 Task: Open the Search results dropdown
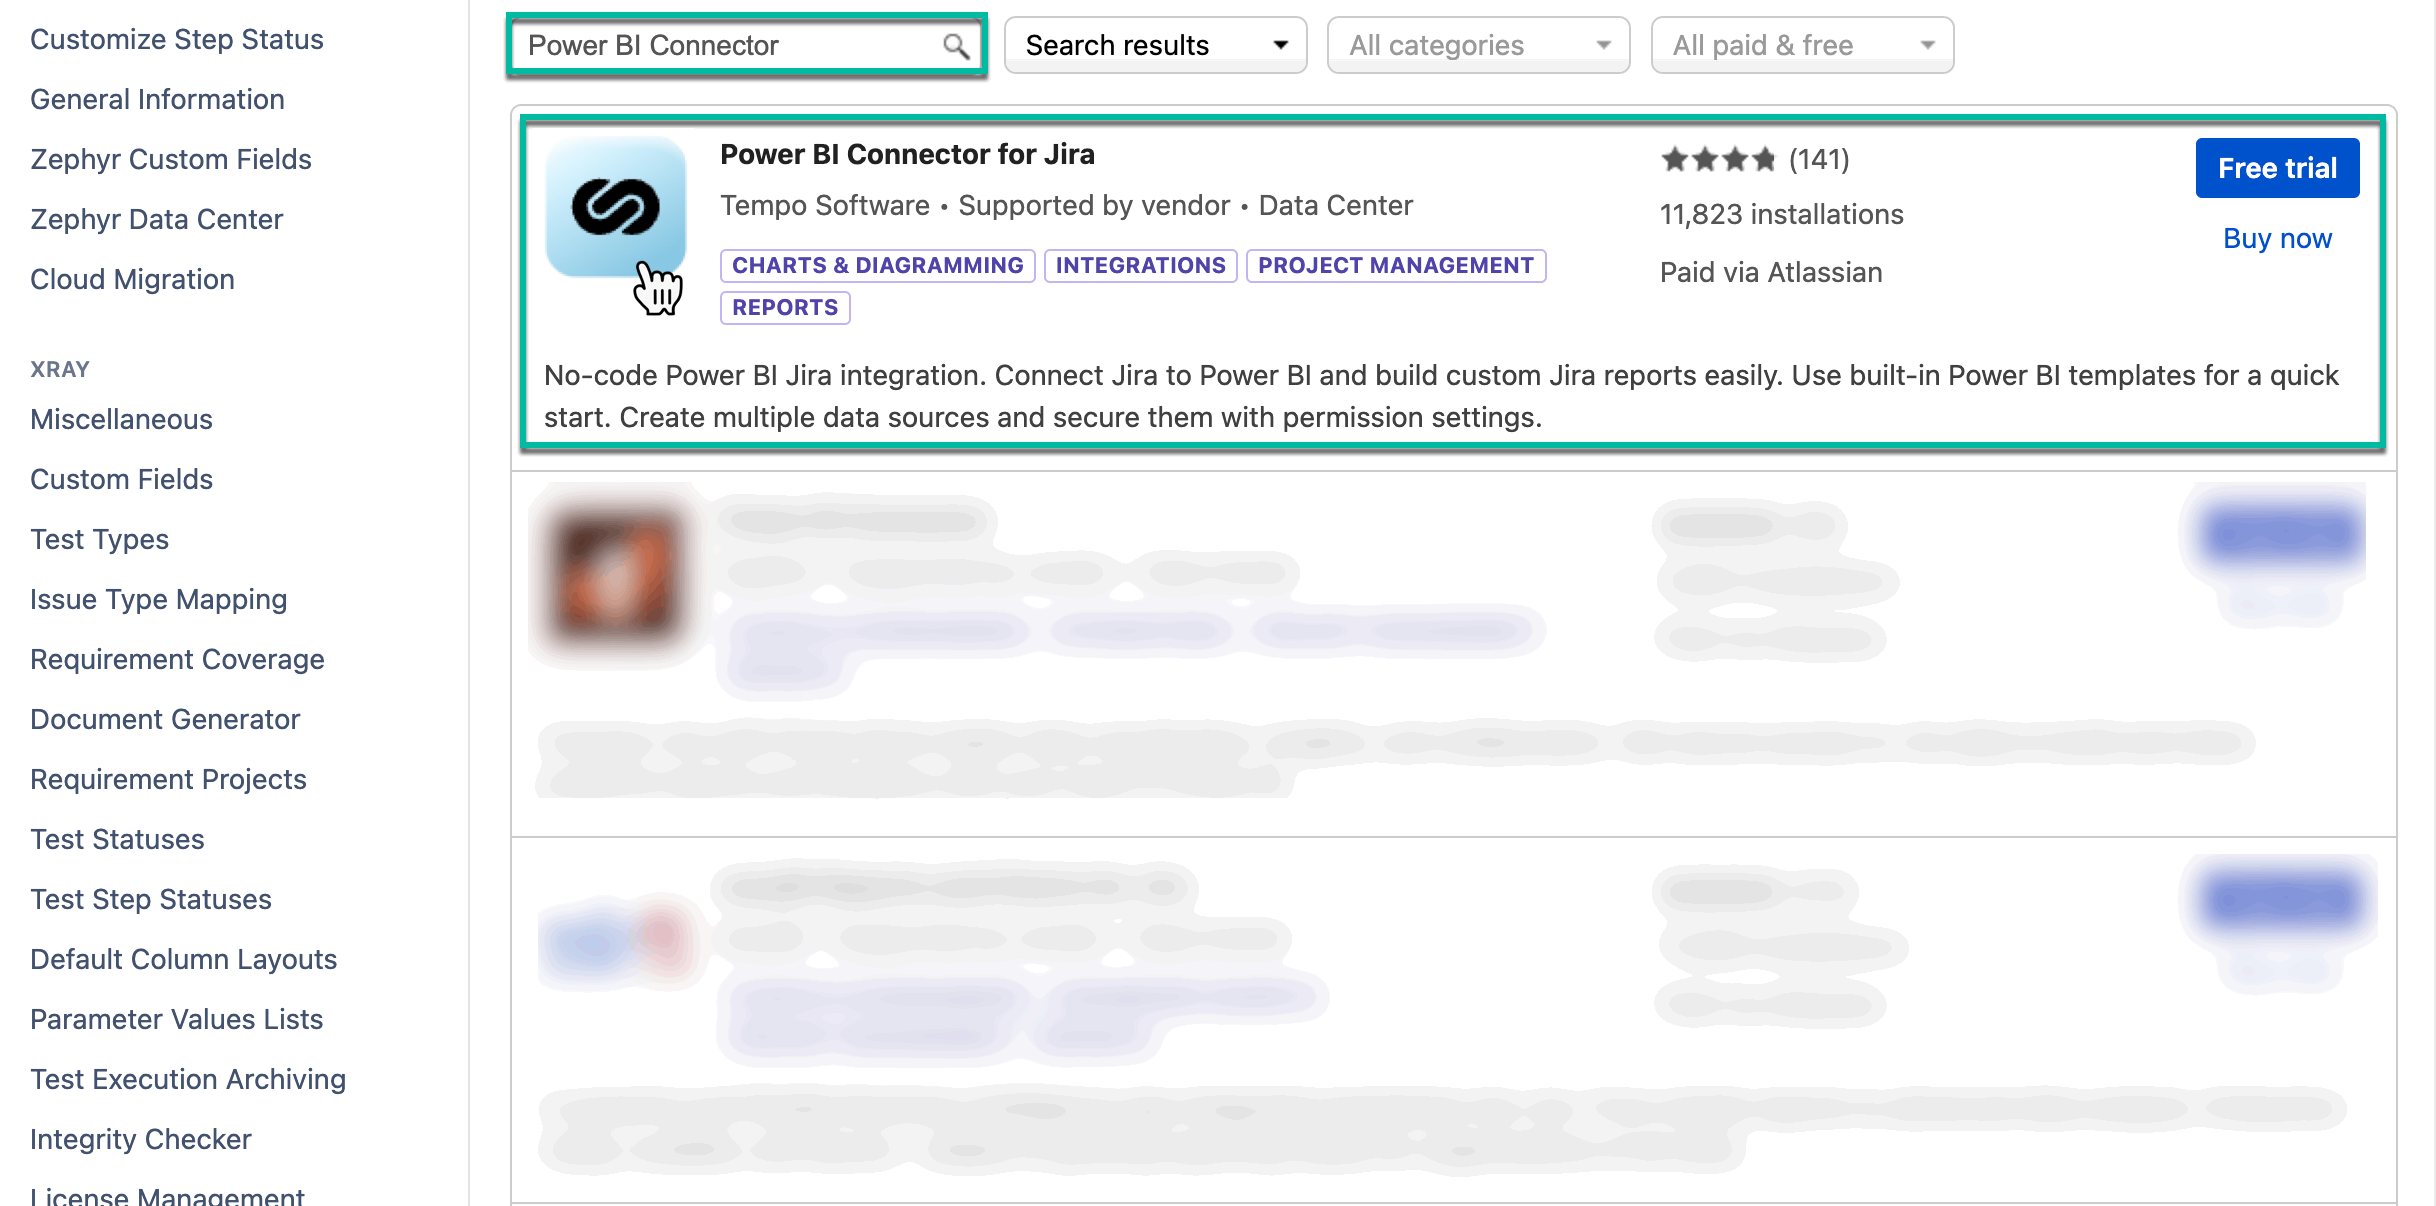(1155, 45)
